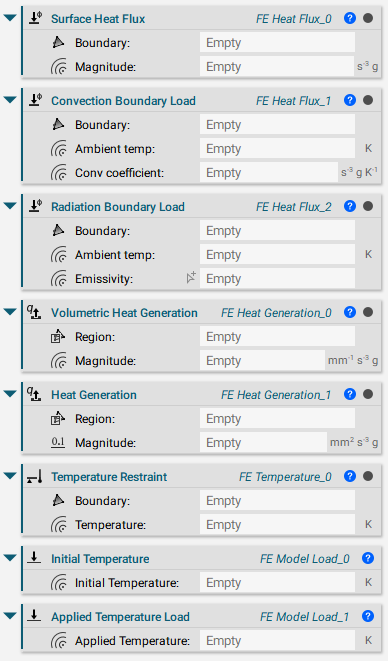Collapse the Volumetric Heat Generation section
Image resolution: width=388 pixels, height=661 pixels.
pyautogui.click(x=10, y=312)
